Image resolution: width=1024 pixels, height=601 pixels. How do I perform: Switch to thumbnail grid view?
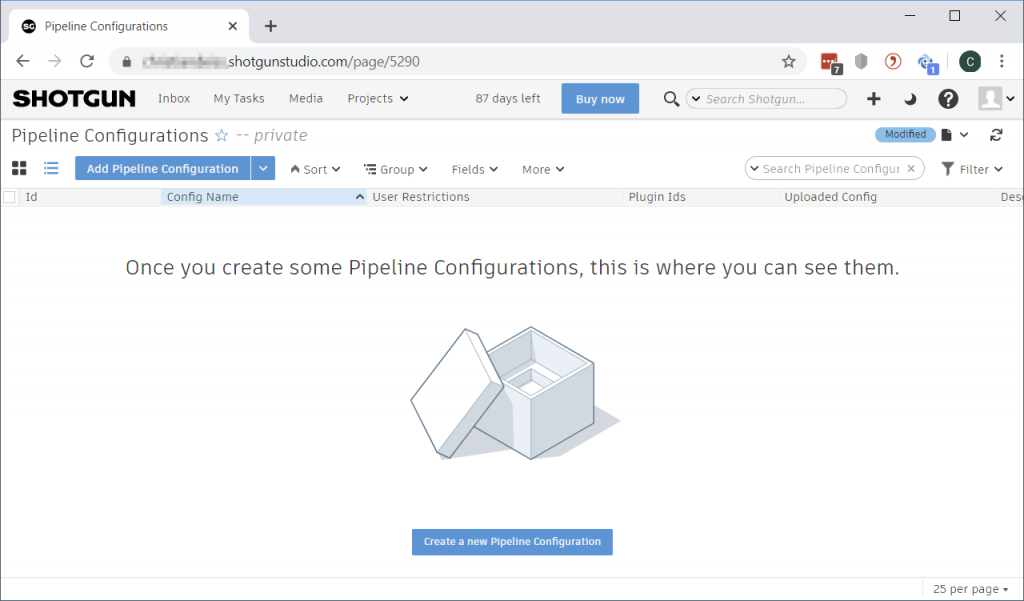[x=18, y=168]
